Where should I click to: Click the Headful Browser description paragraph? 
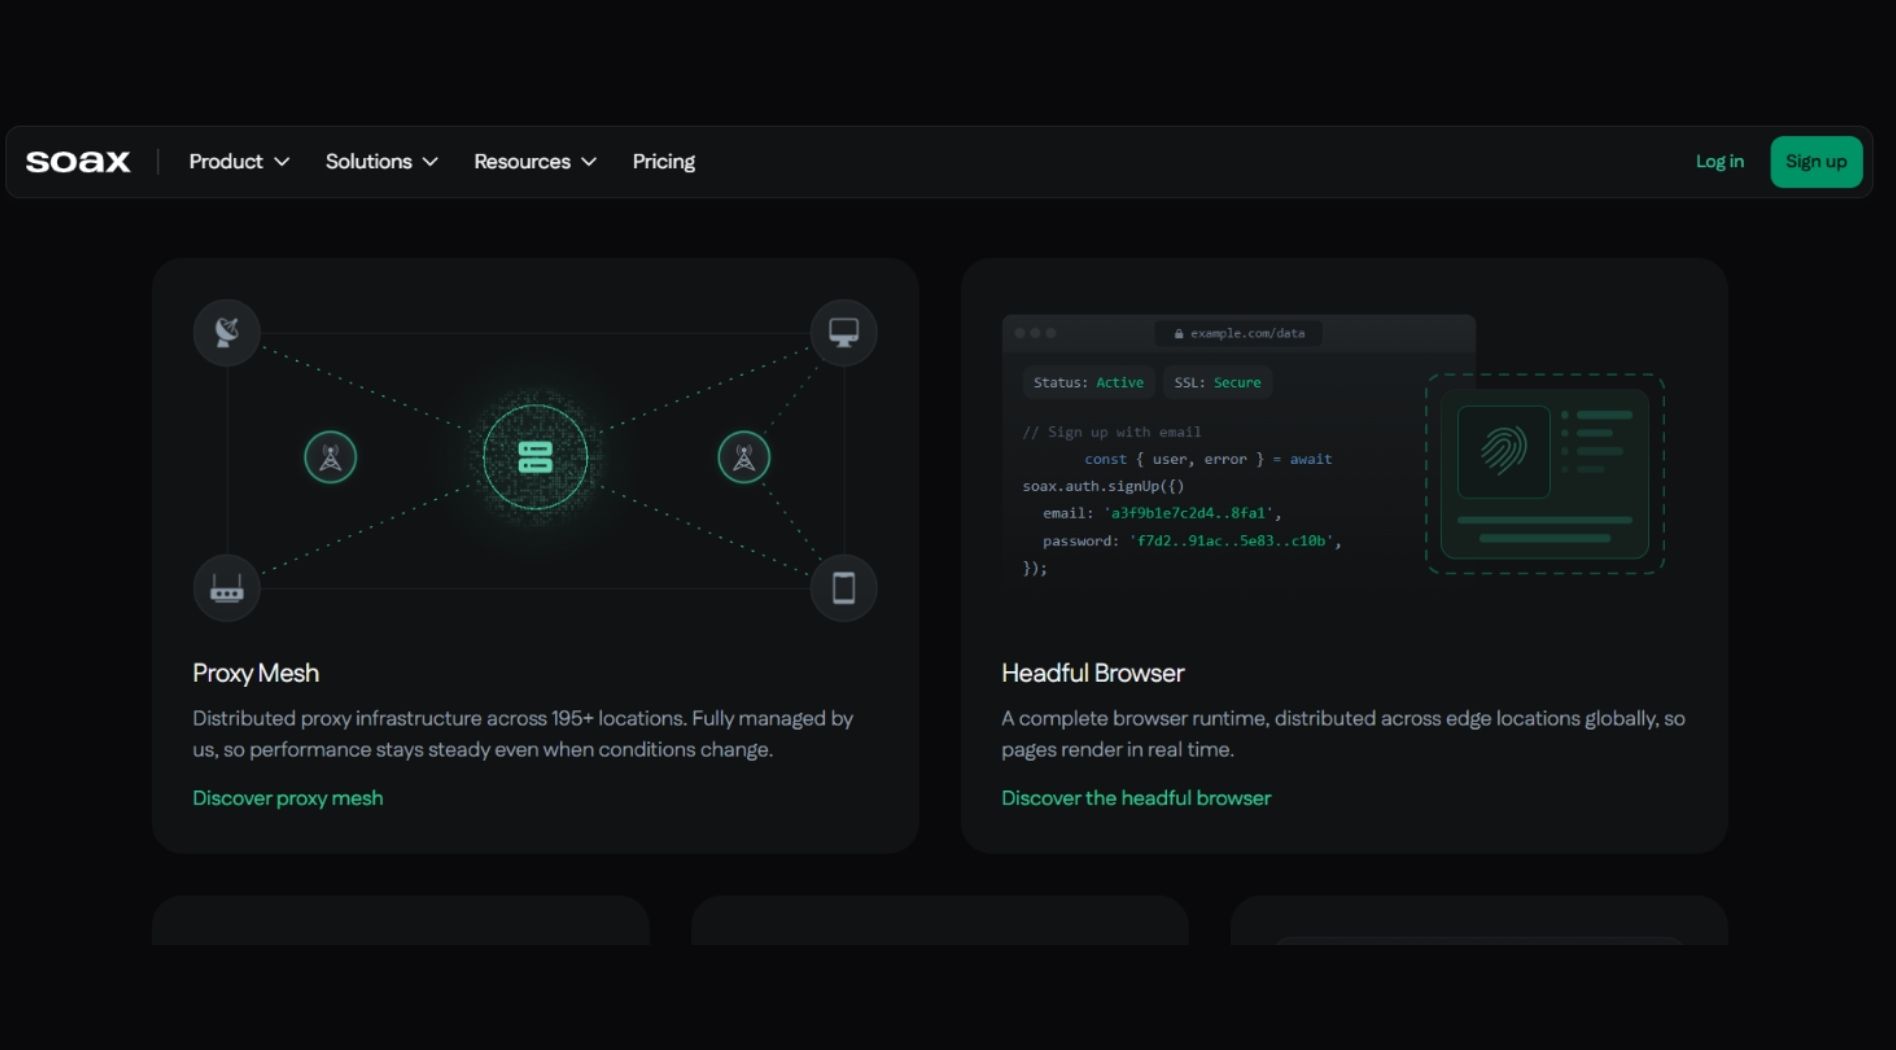1343,734
